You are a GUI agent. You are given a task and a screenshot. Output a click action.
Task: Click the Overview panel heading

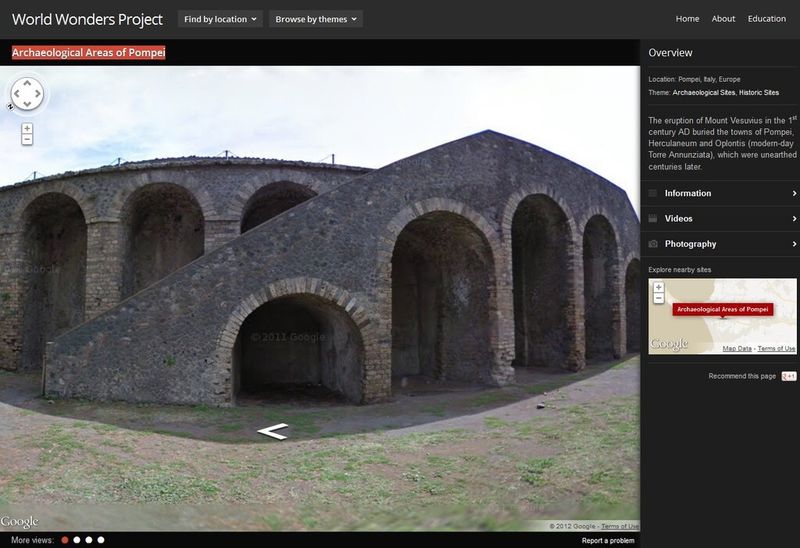[x=670, y=53]
